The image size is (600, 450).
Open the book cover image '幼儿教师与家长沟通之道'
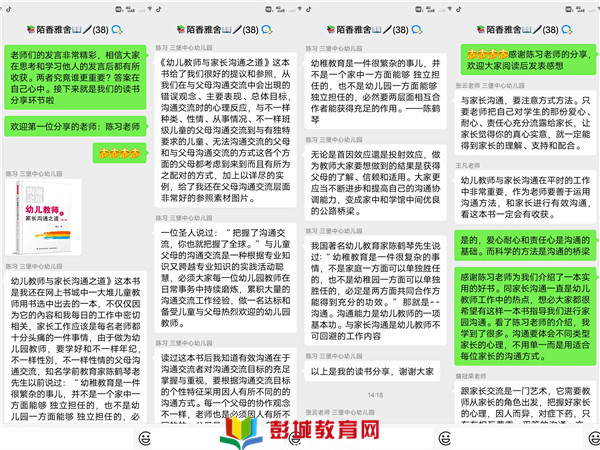click(x=43, y=217)
